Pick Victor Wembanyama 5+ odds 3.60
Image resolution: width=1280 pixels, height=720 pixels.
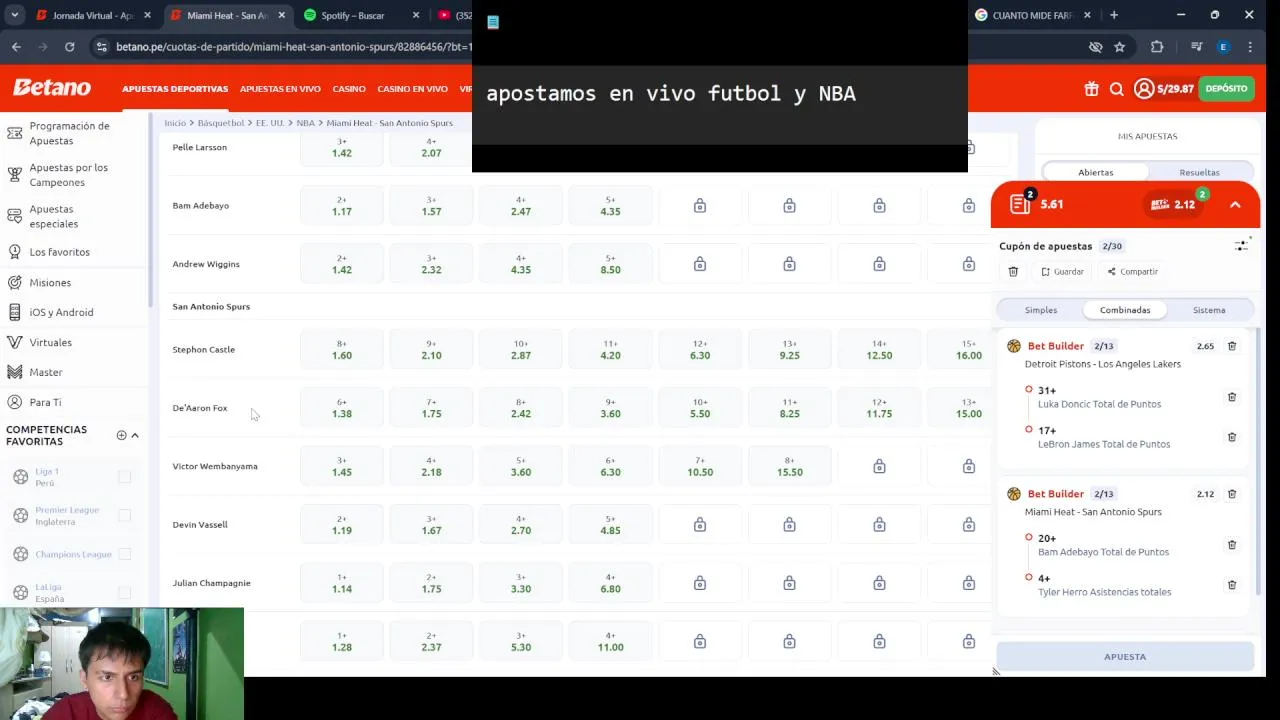(521, 466)
